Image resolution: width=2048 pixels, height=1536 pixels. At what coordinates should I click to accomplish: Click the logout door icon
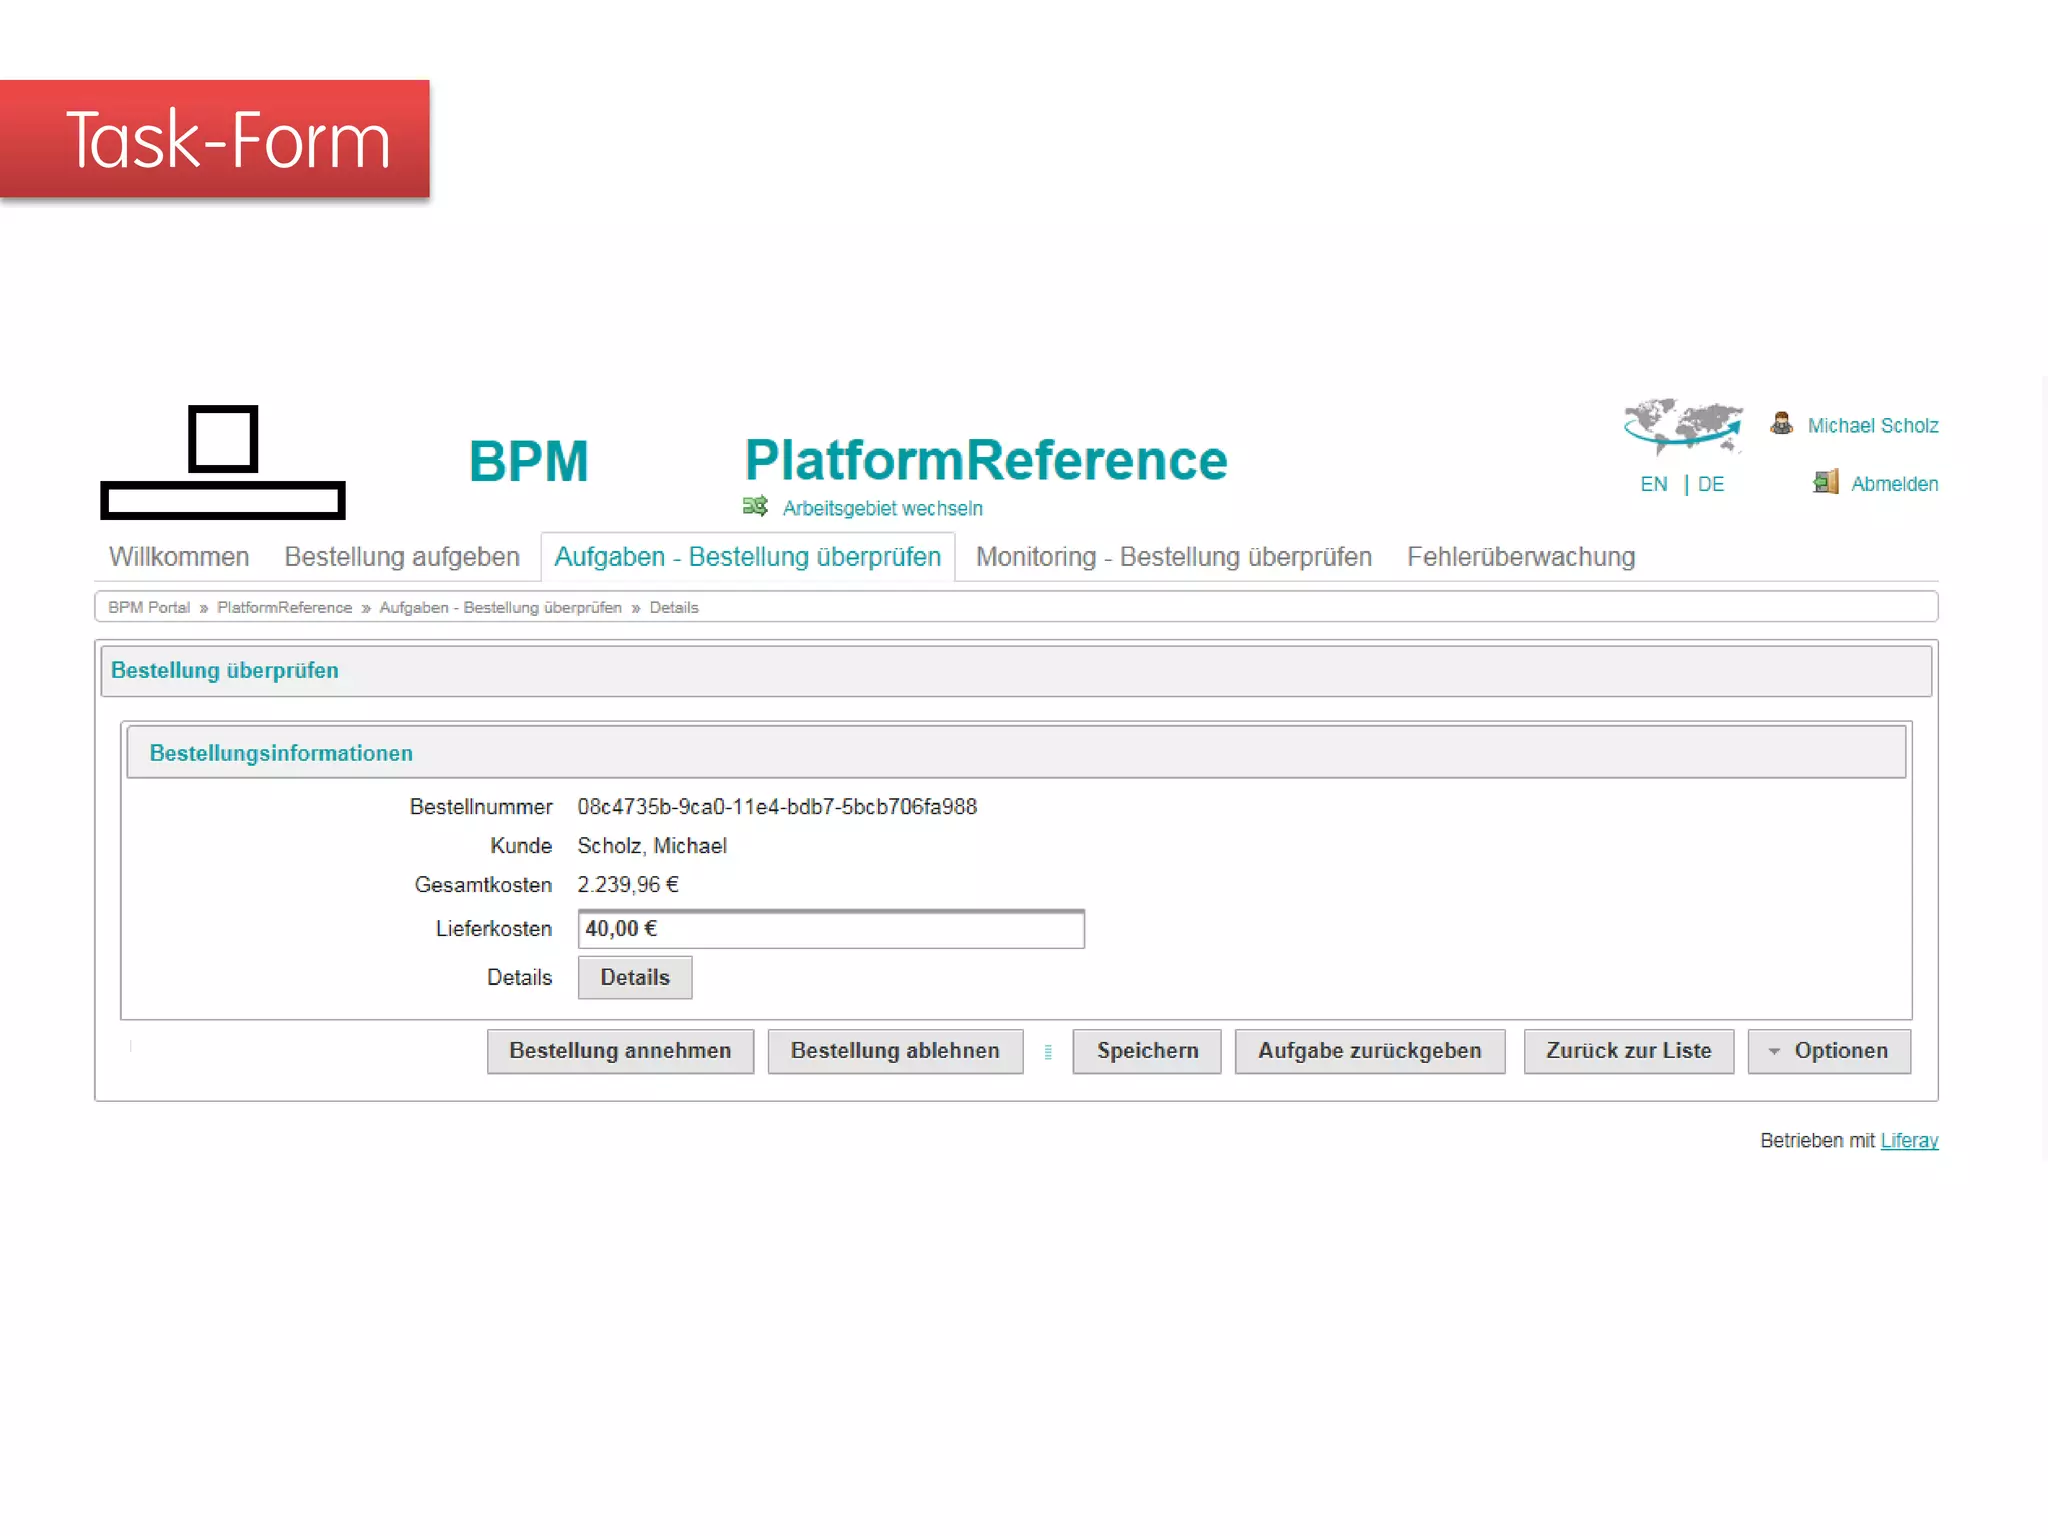point(1825,483)
